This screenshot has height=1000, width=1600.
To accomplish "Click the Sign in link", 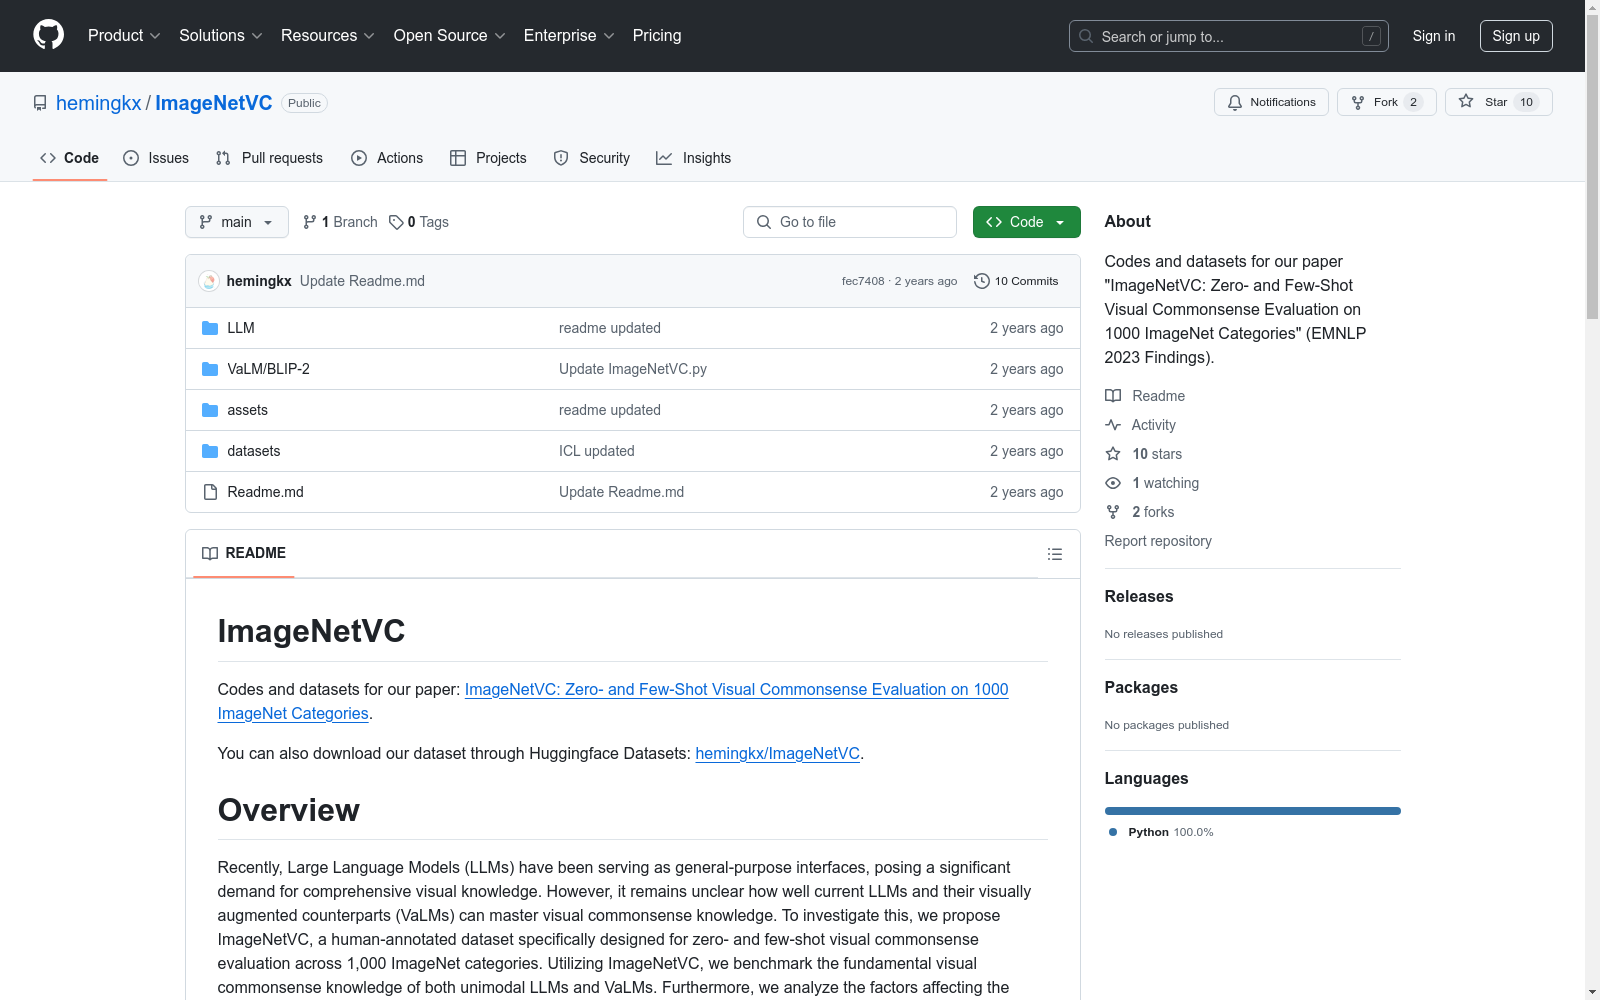I will pyautogui.click(x=1434, y=36).
